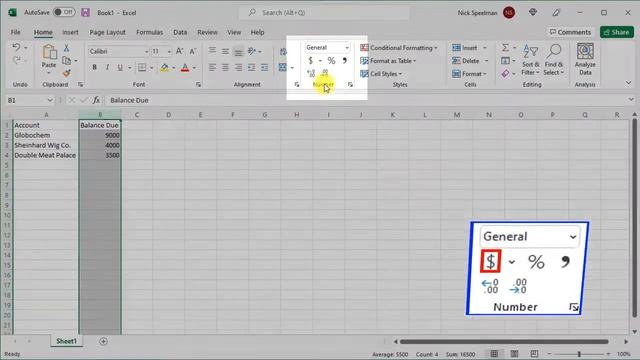Toggle Italic formatting

pyautogui.click(x=107, y=67)
